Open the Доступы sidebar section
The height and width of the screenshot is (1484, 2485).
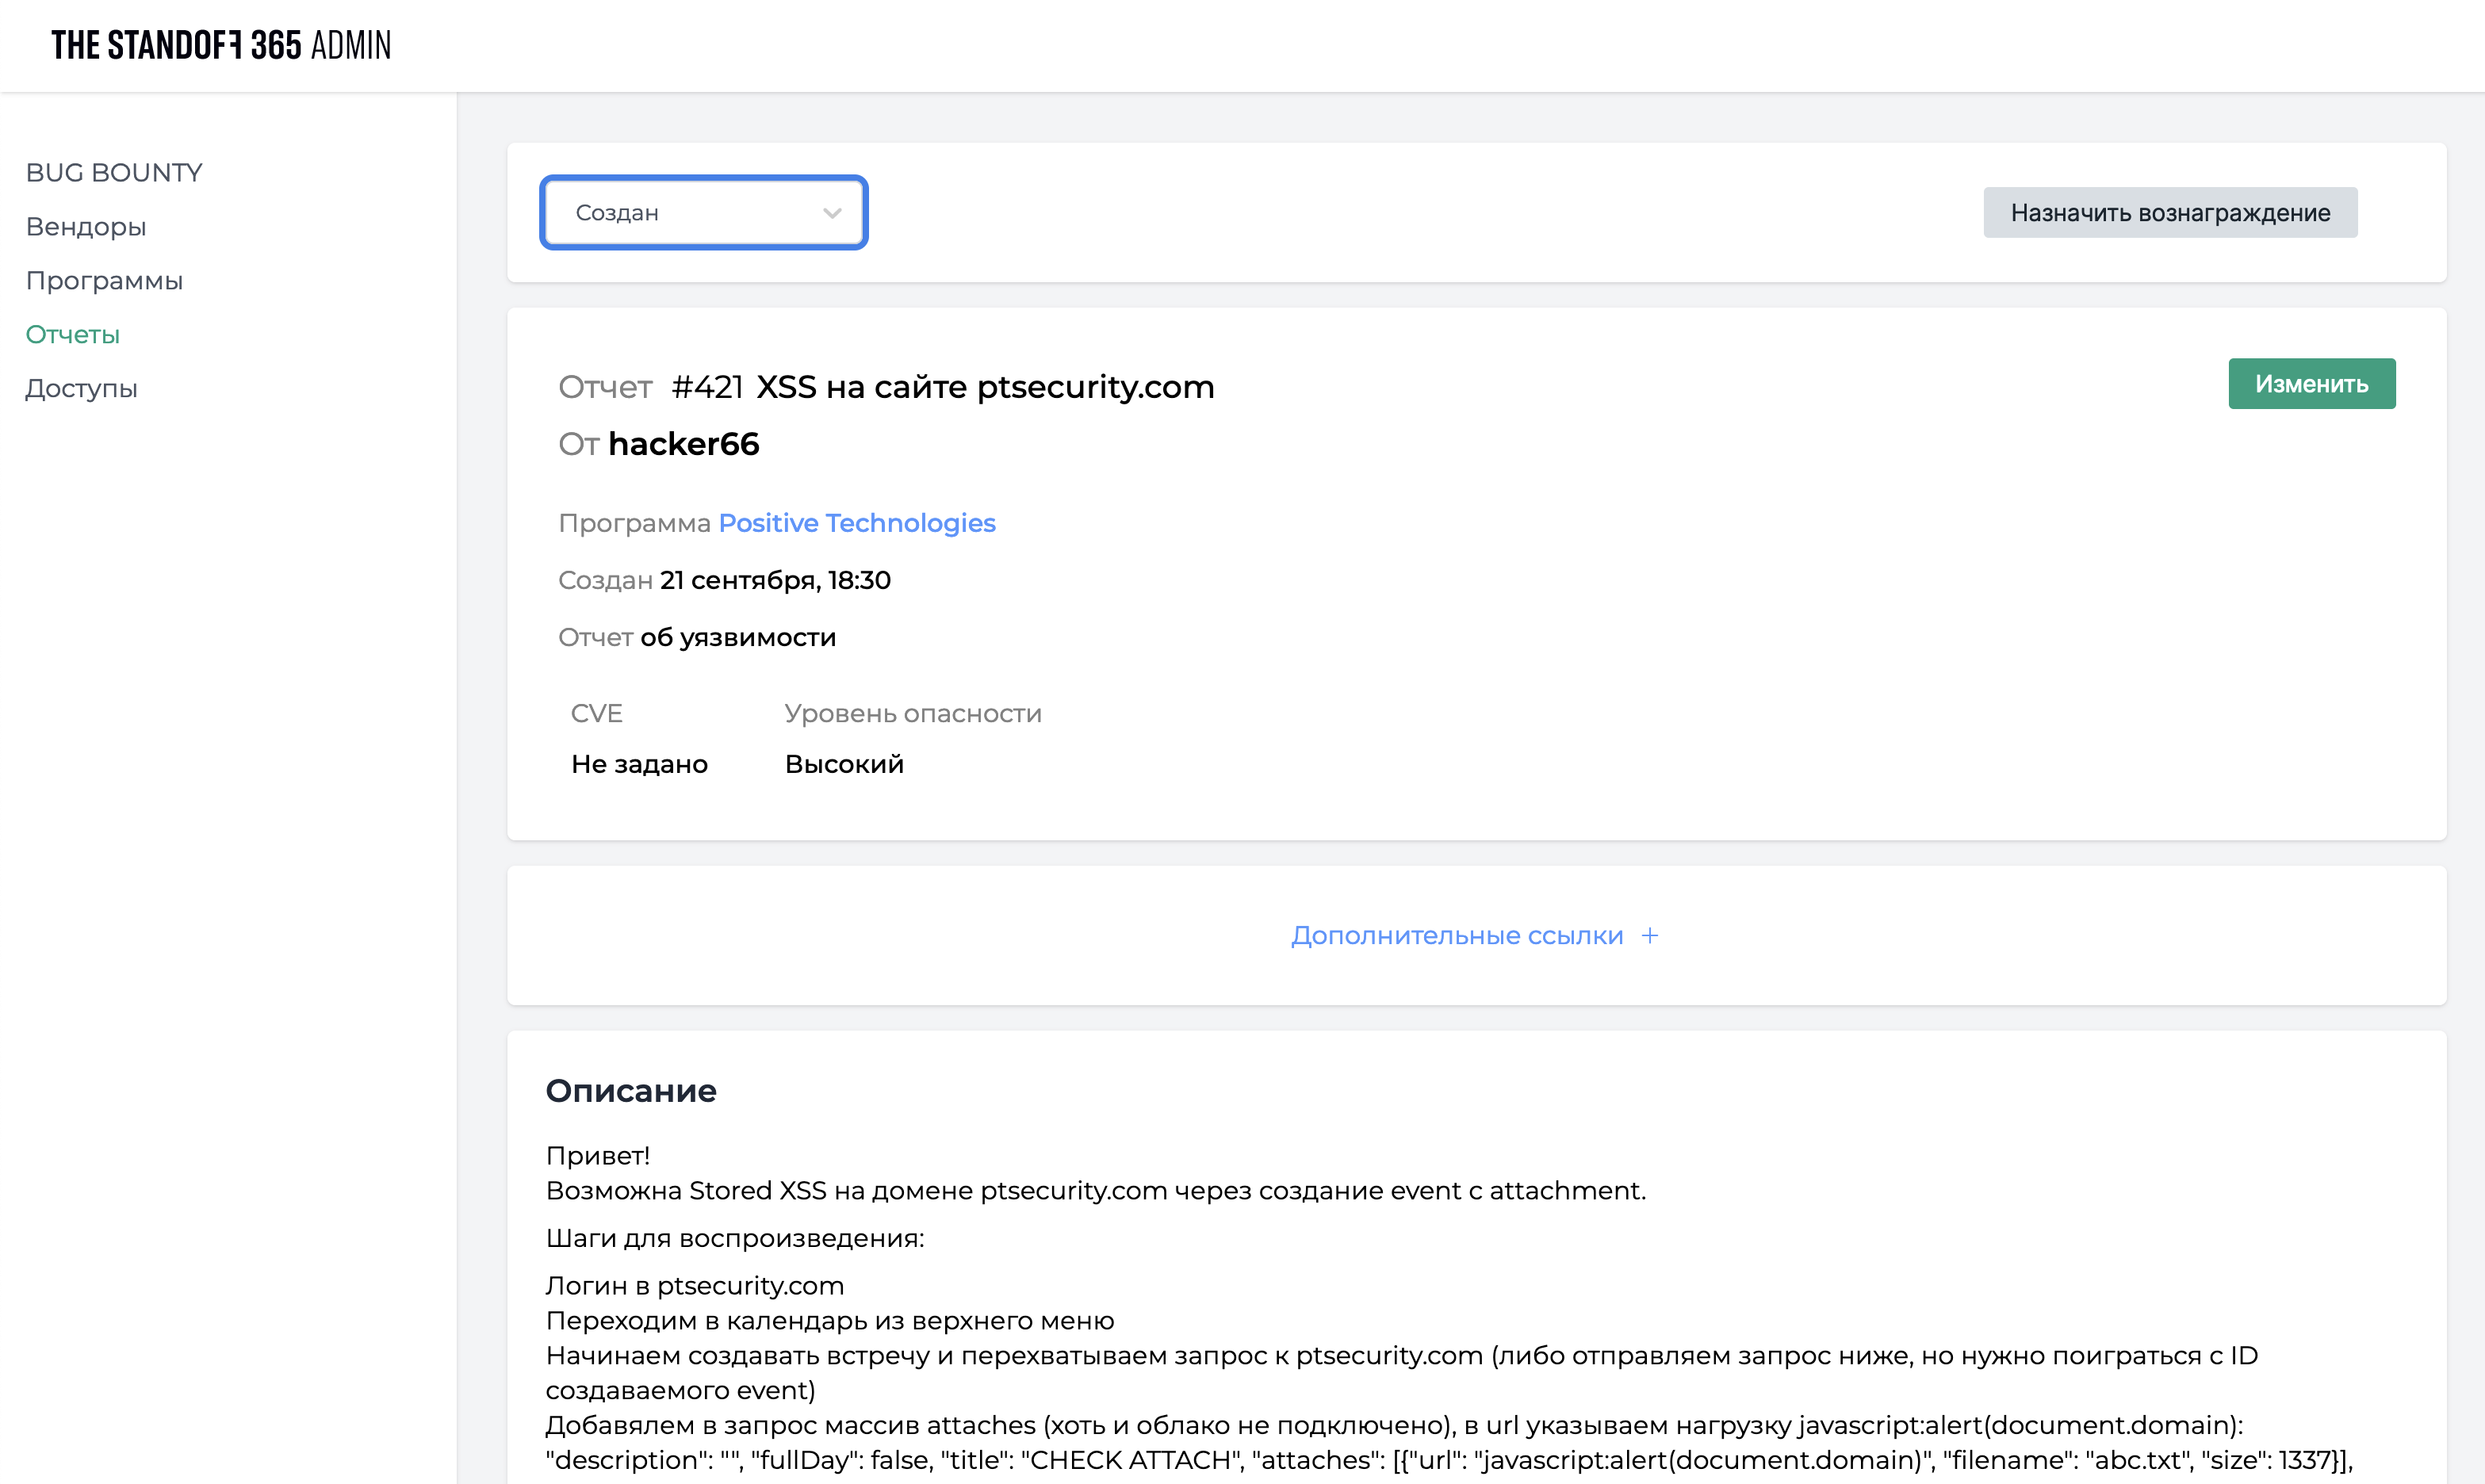(x=81, y=389)
